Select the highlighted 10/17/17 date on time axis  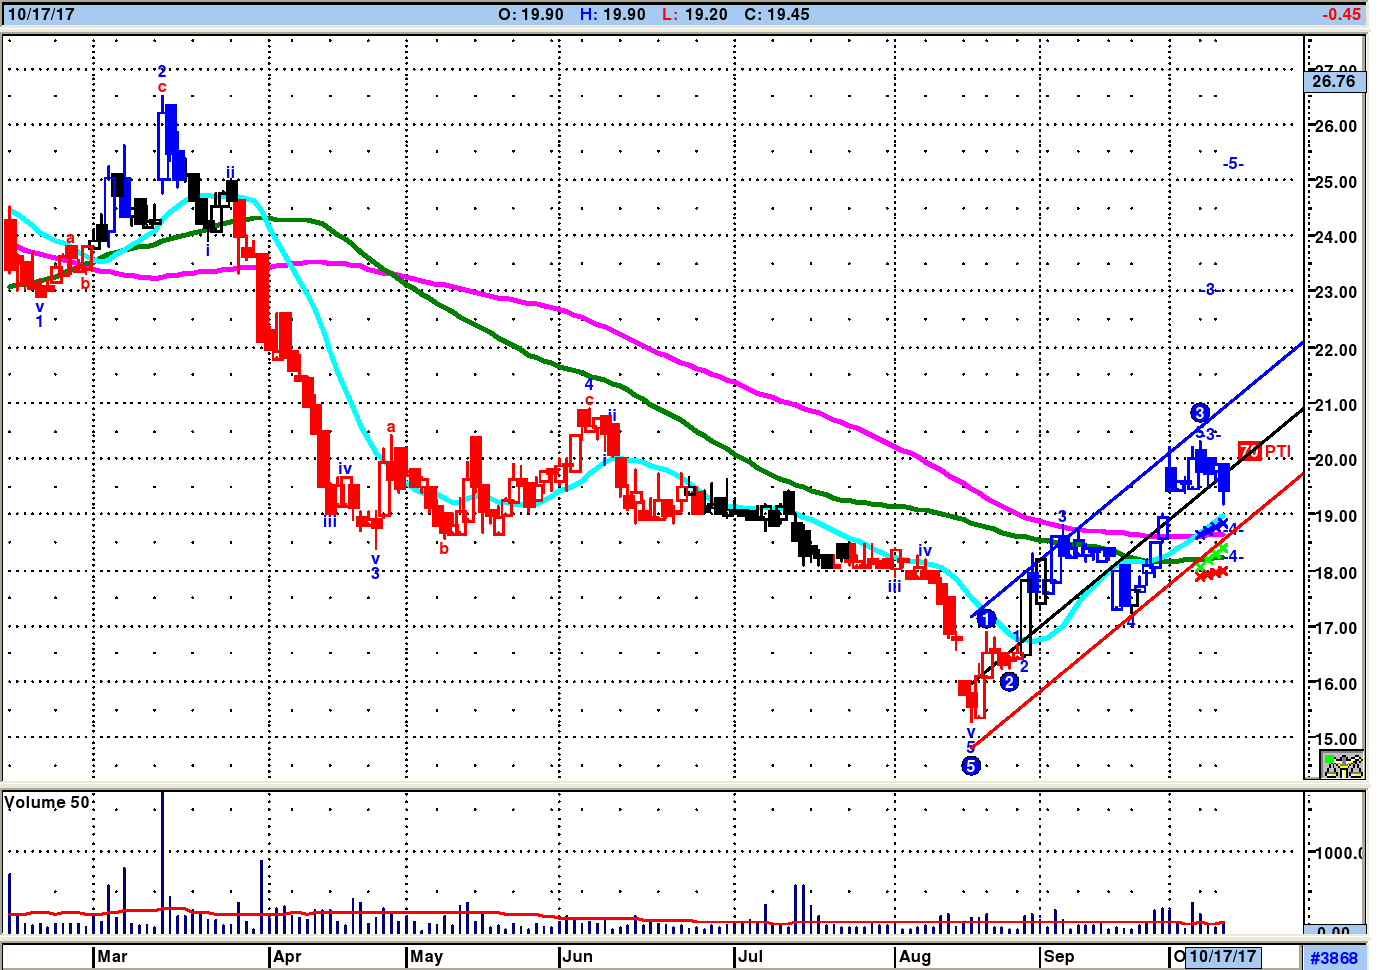[1222, 957]
